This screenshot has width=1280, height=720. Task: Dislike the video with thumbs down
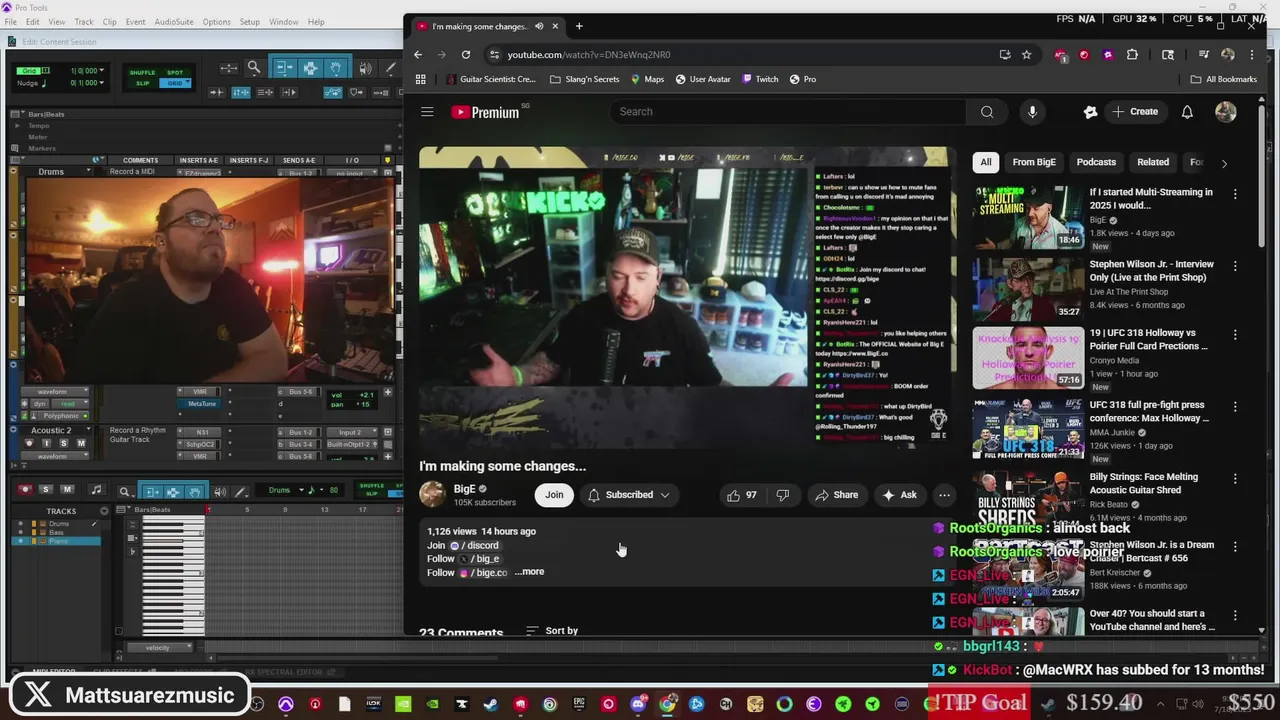(783, 495)
